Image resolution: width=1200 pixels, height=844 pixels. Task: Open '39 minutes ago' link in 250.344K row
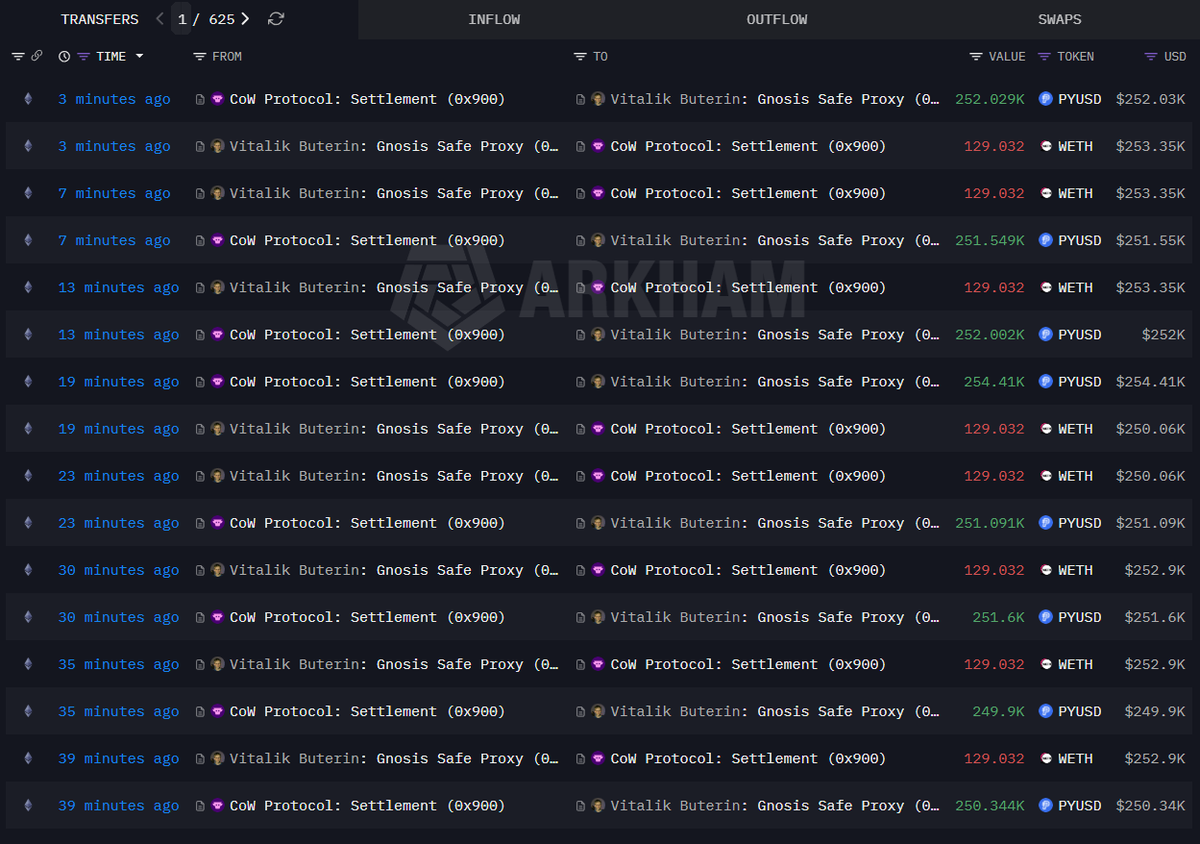[119, 806]
